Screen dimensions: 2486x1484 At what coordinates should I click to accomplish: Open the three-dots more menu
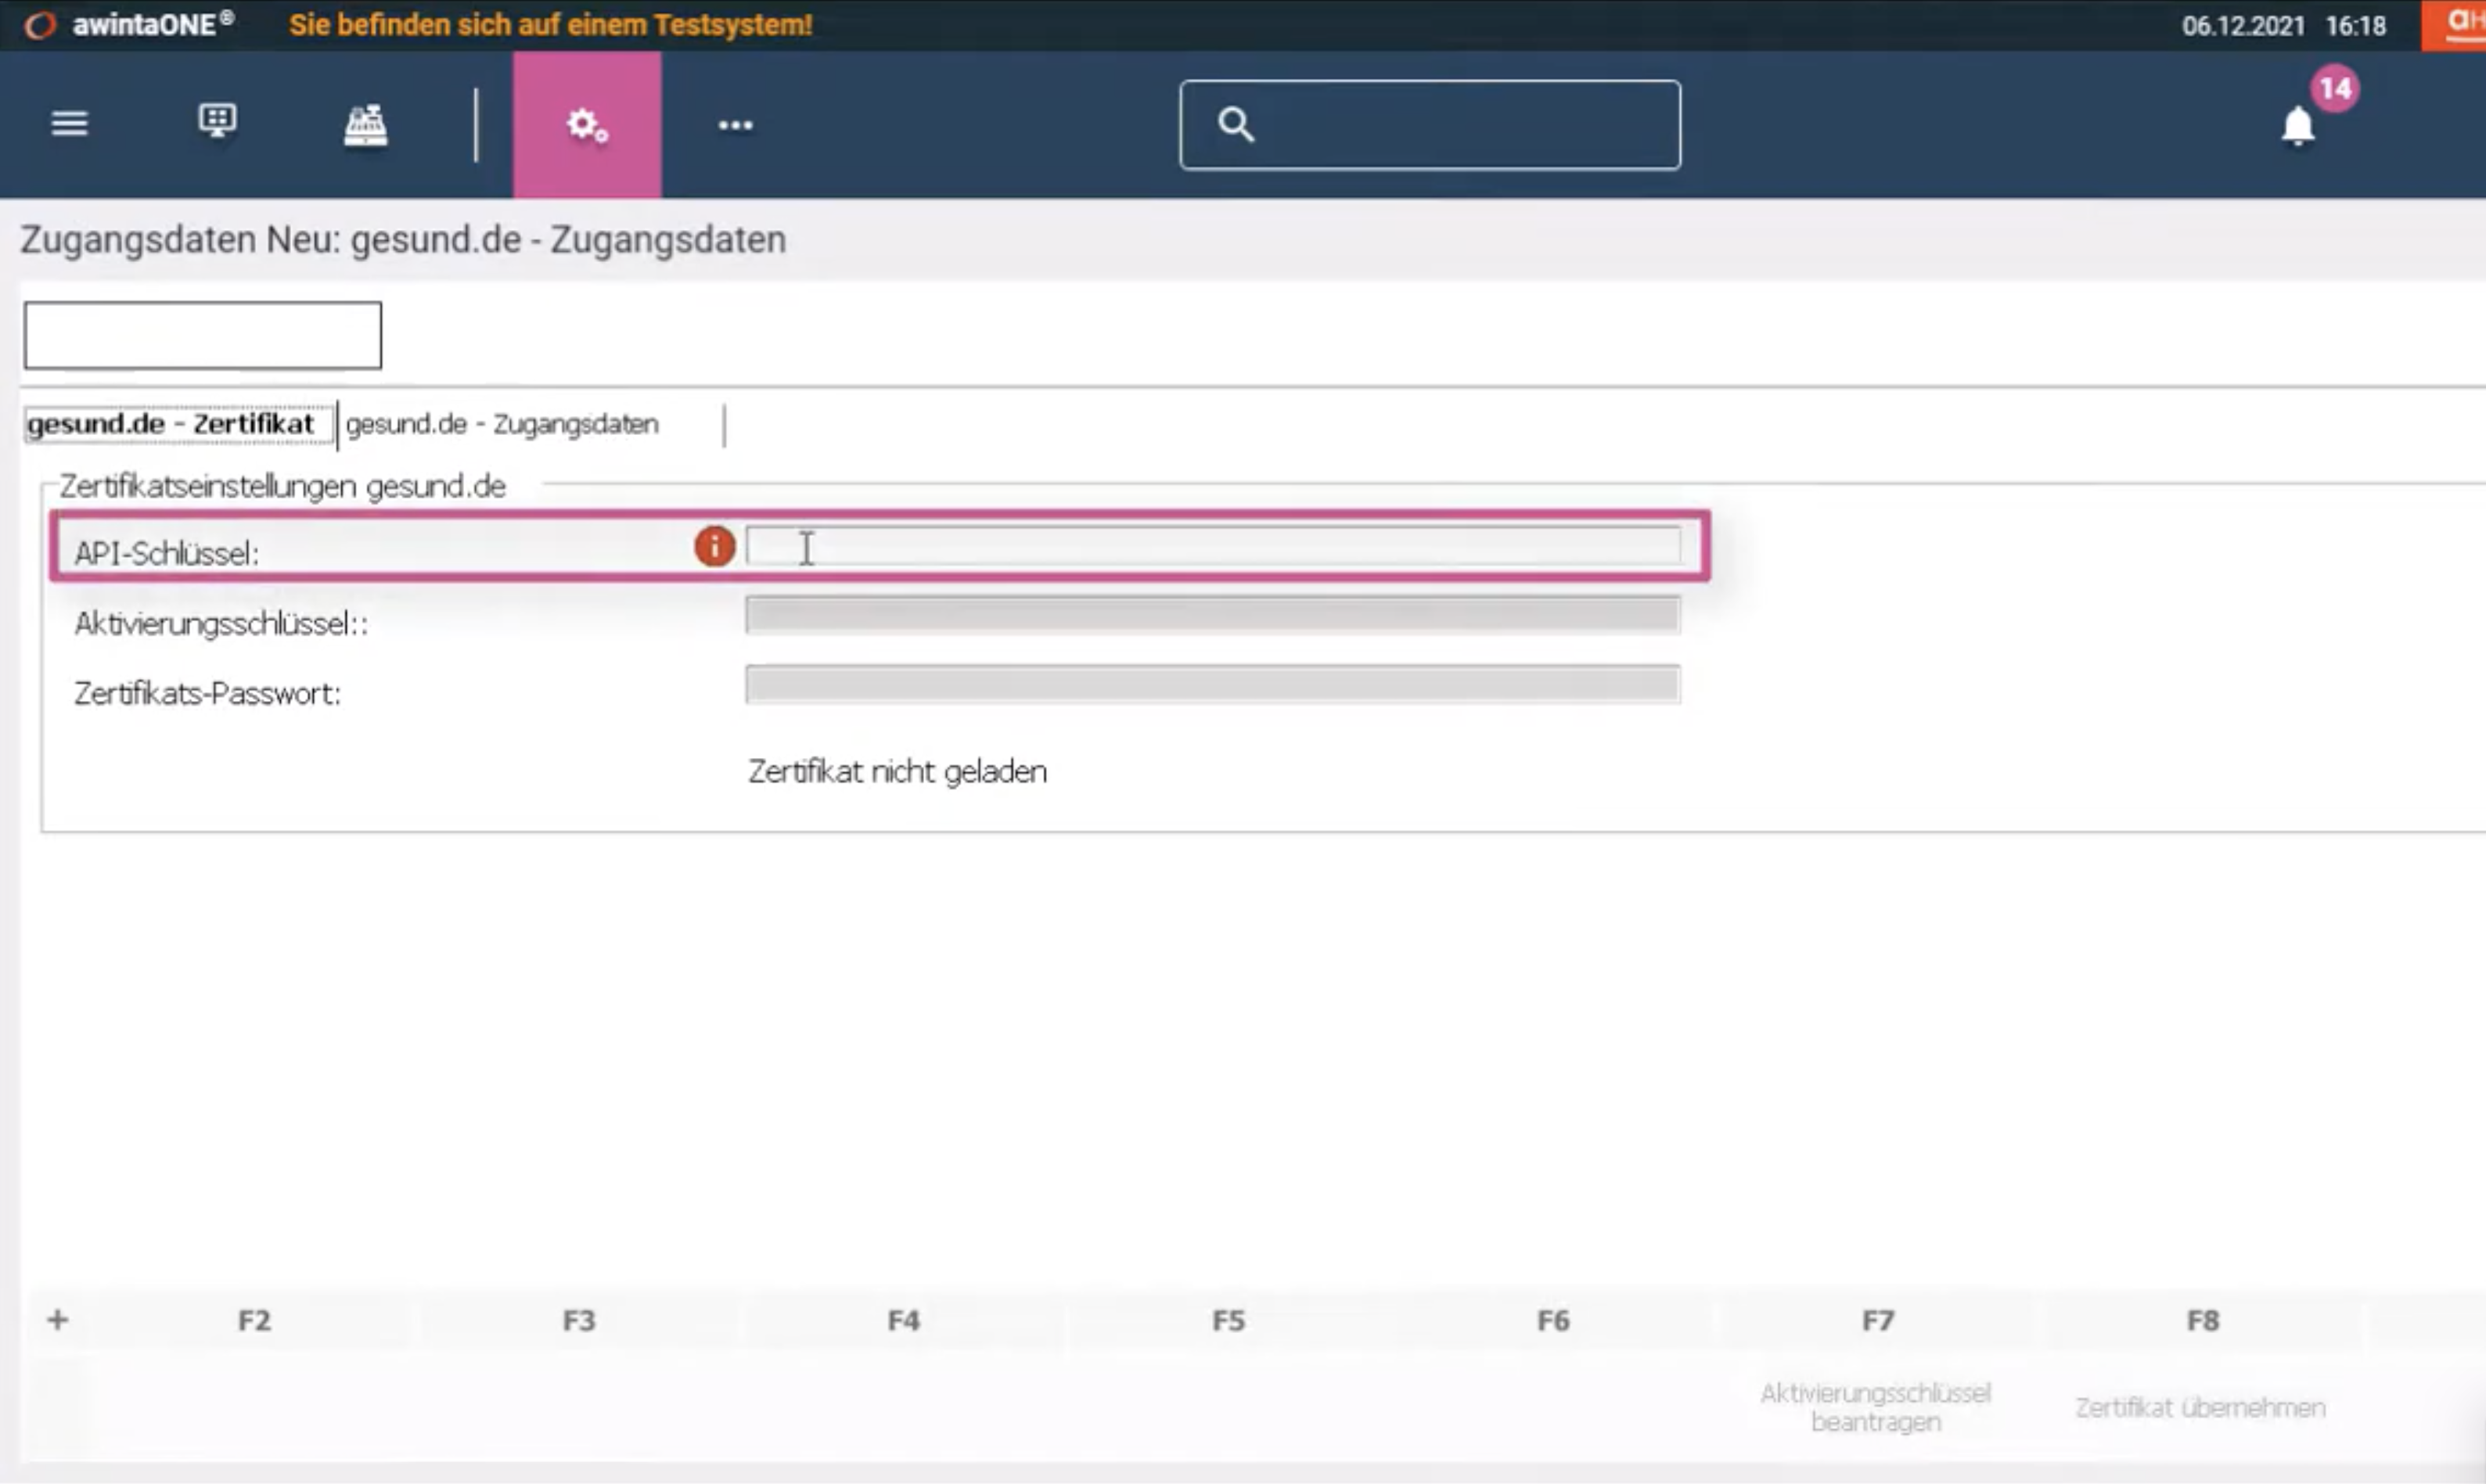click(x=735, y=125)
